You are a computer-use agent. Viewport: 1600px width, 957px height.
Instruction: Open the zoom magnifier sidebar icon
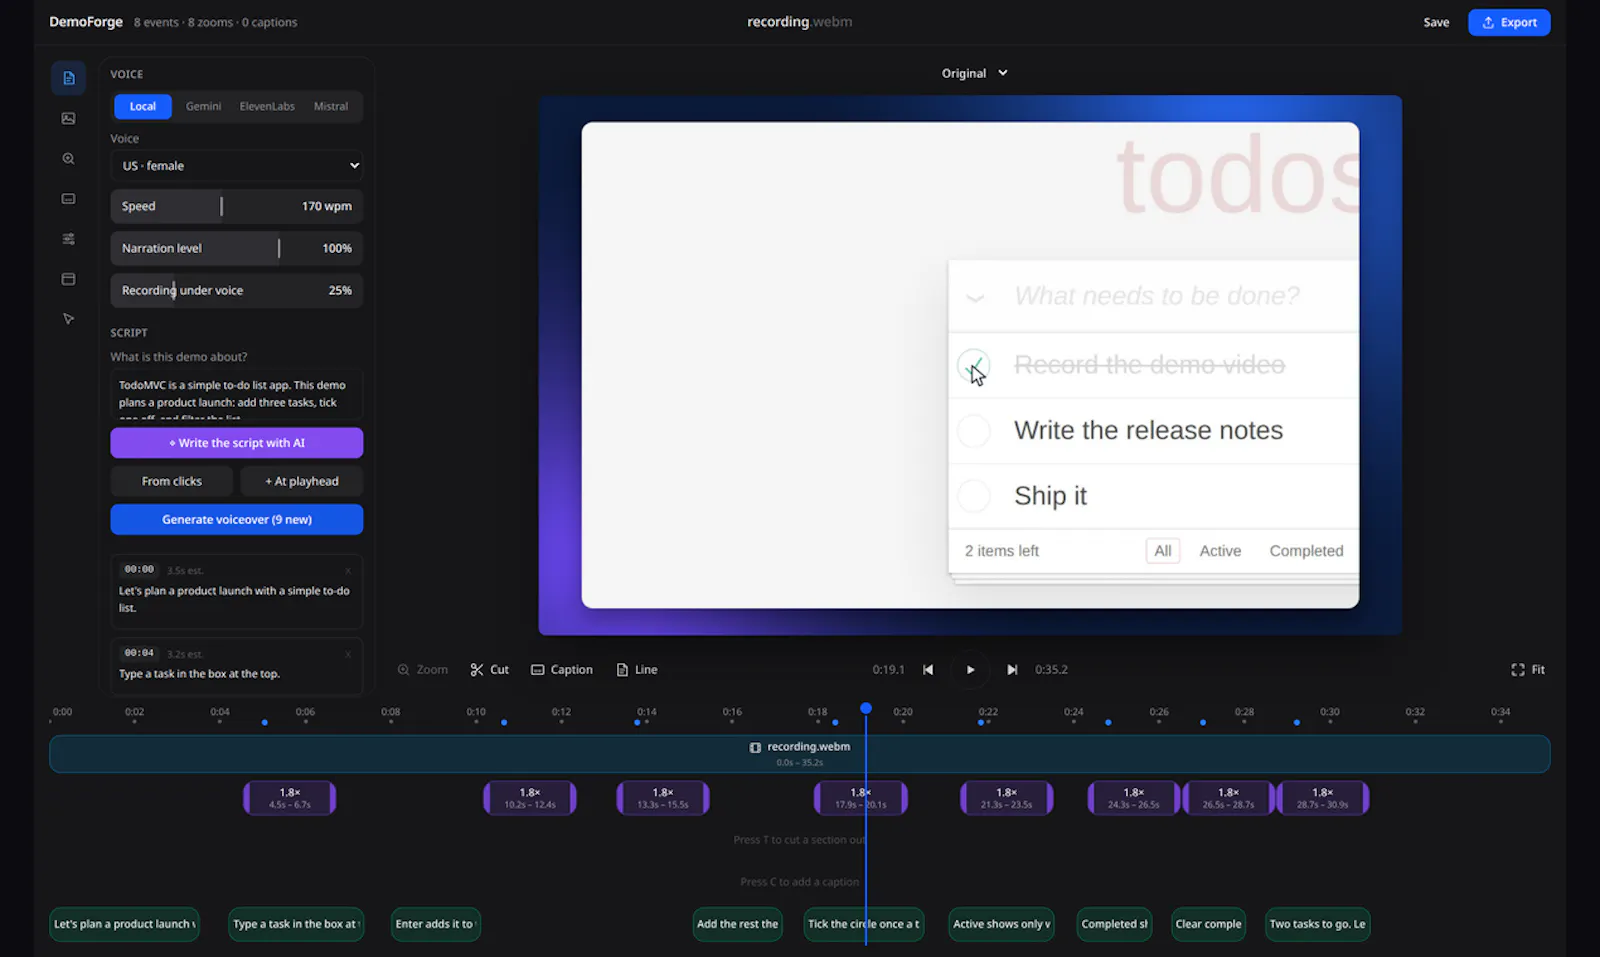pyautogui.click(x=68, y=158)
